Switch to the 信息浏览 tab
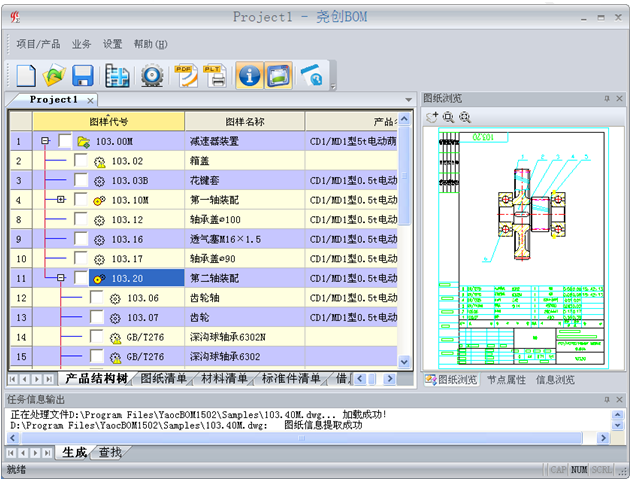This screenshot has width=630, height=479. (555, 380)
